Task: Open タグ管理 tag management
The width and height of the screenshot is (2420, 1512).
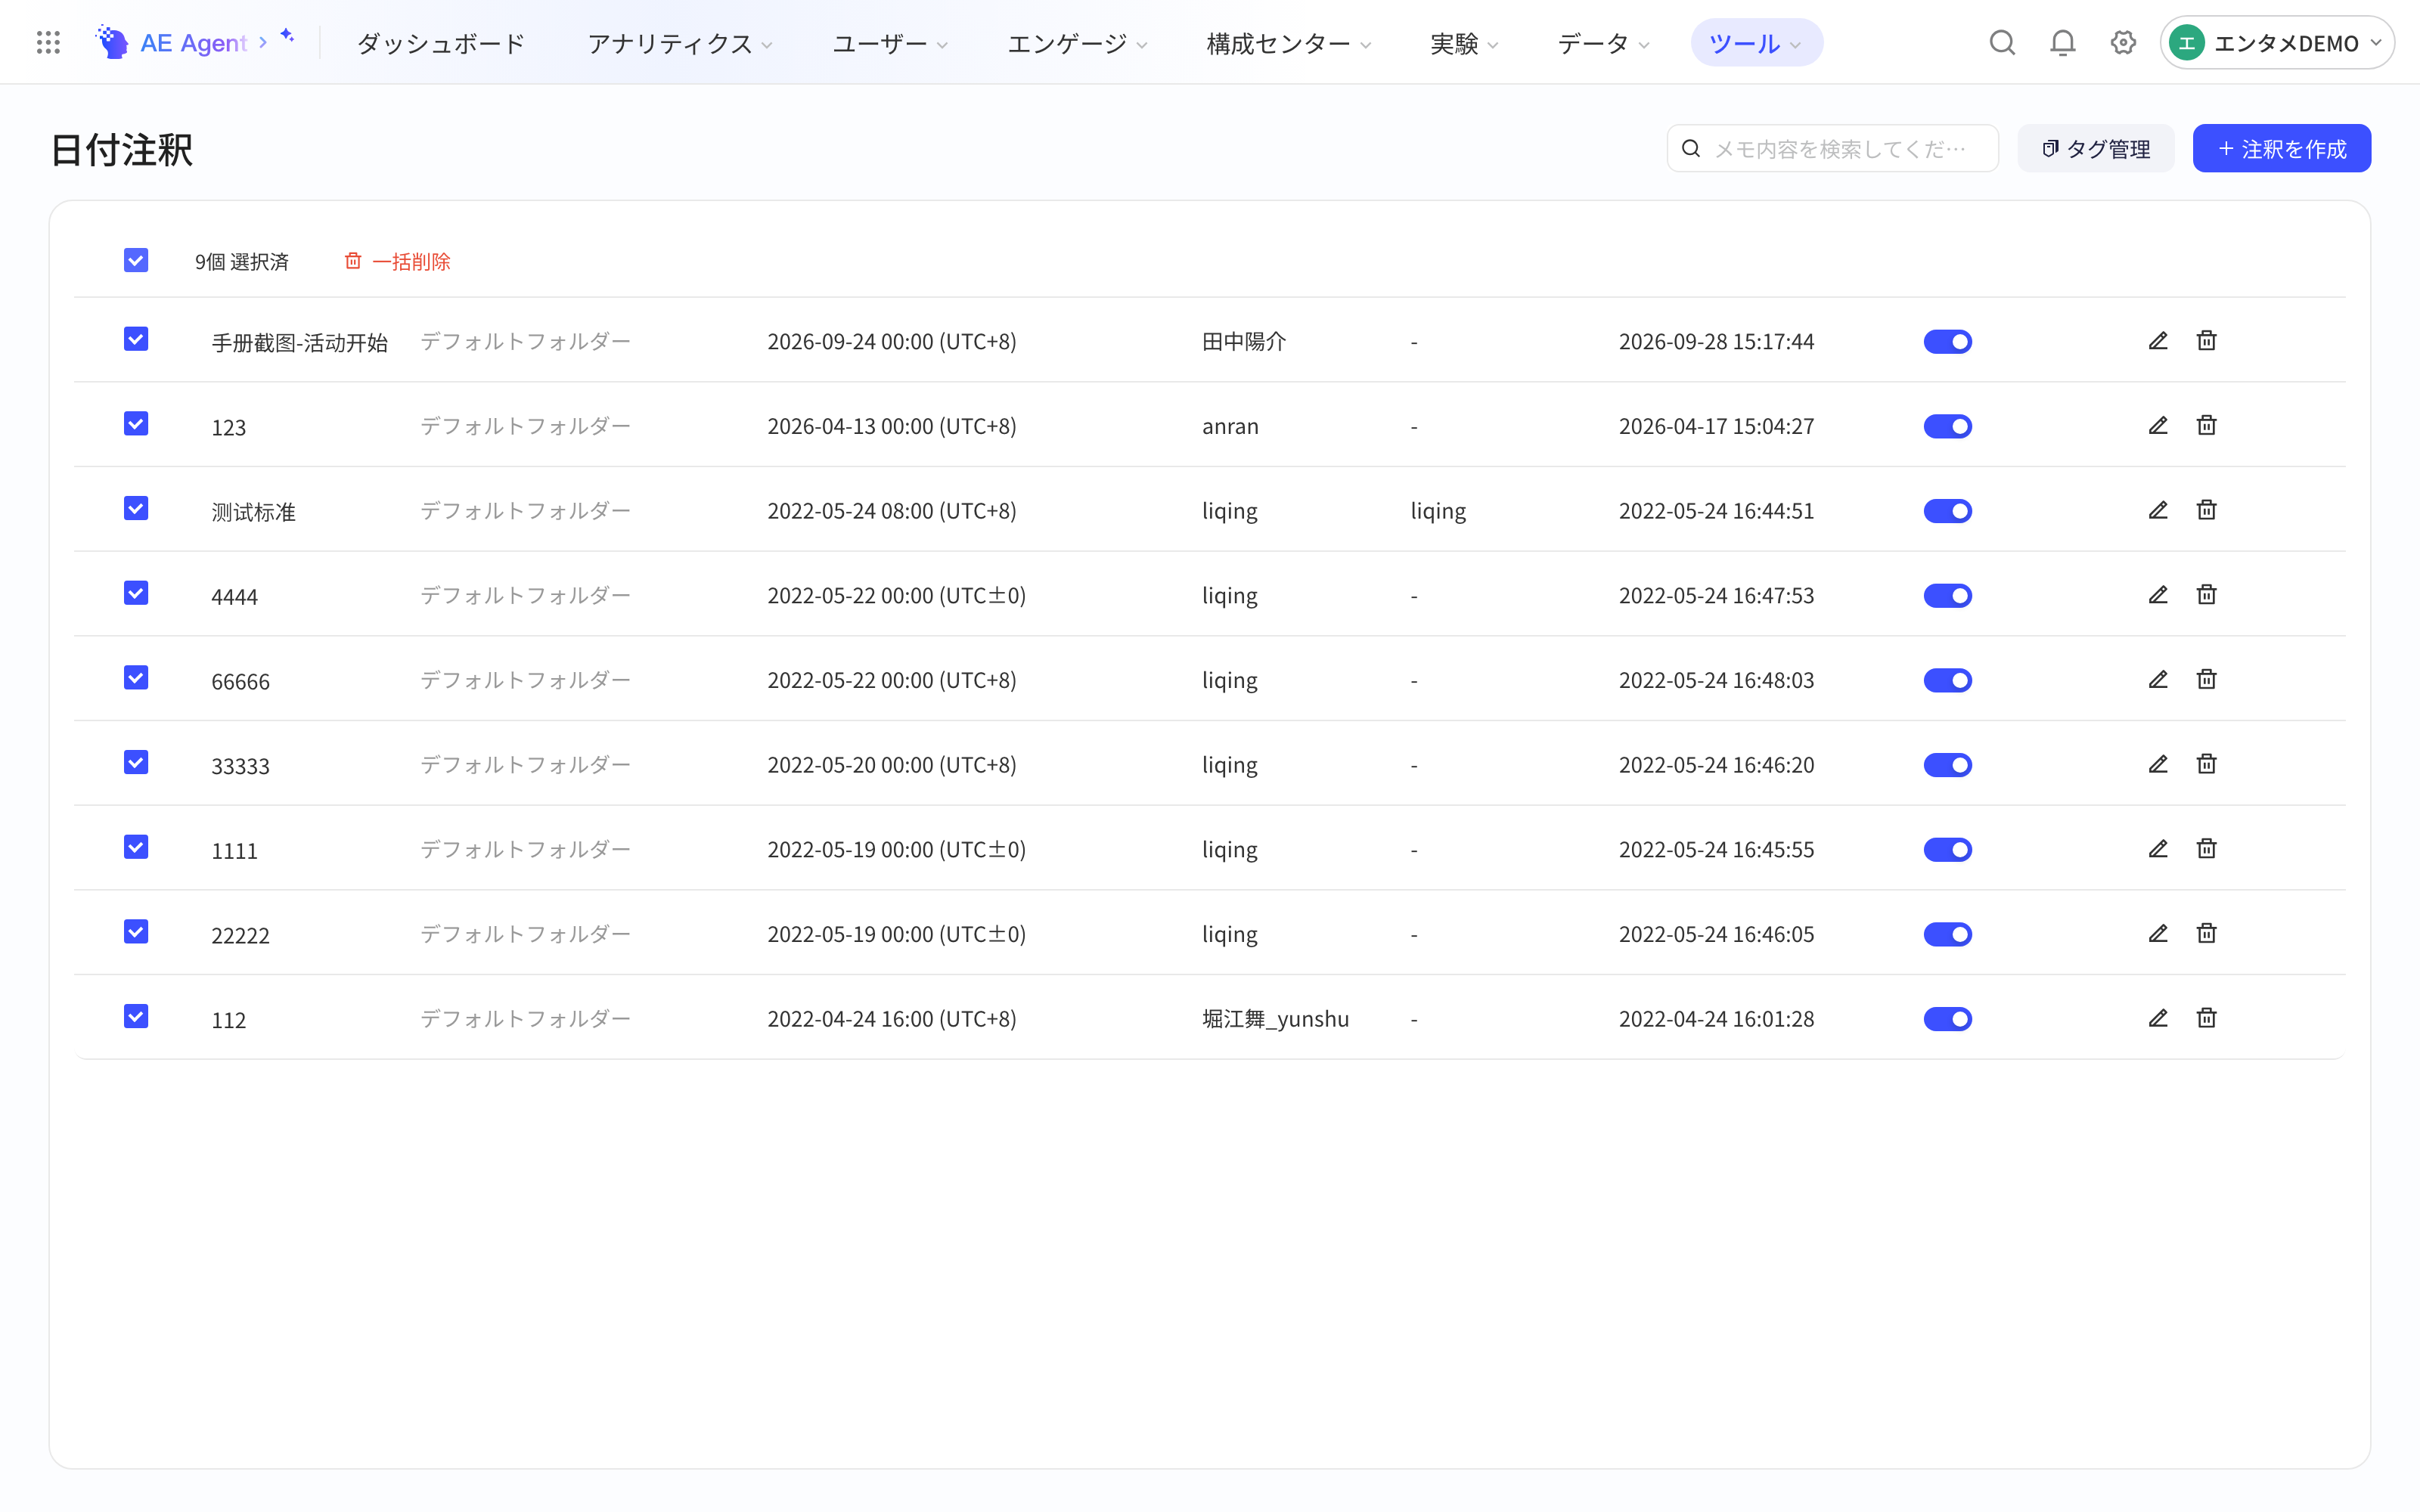Action: click(2095, 148)
